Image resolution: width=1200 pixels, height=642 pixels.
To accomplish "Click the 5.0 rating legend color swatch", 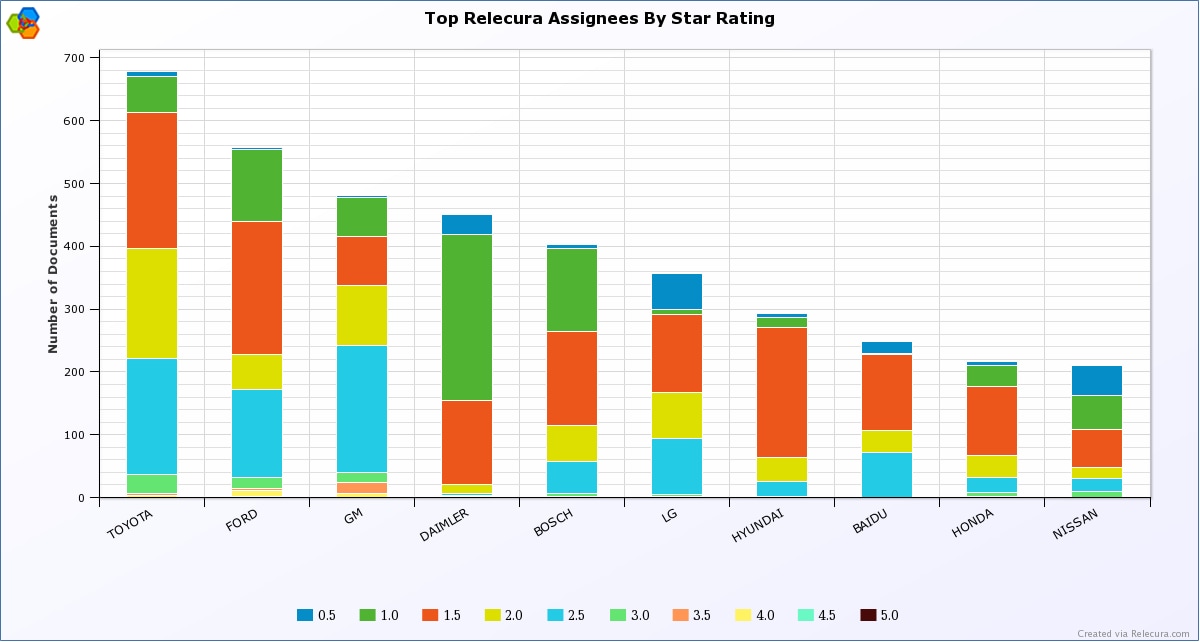I will [869, 615].
